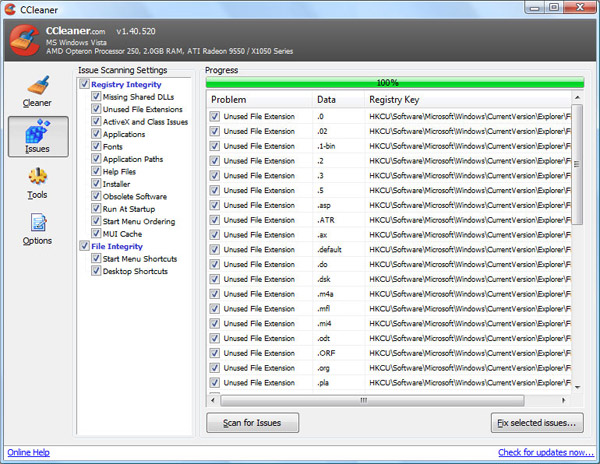600x464 pixels.
Task: Click the vertical scrollbar thumb
Action: pos(577,164)
